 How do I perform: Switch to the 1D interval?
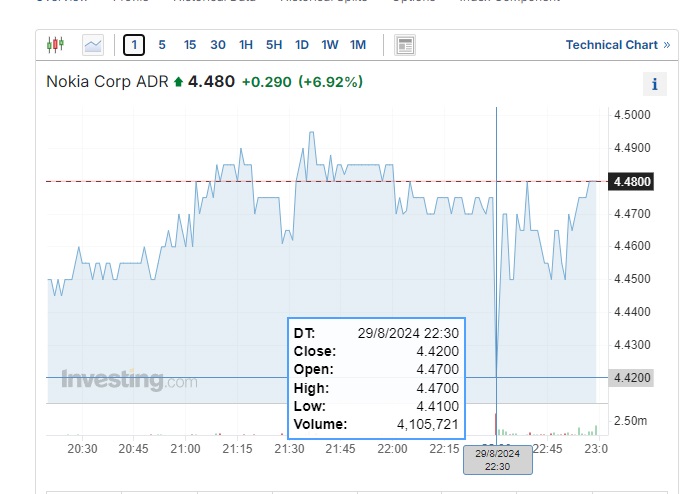click(302, 45)
